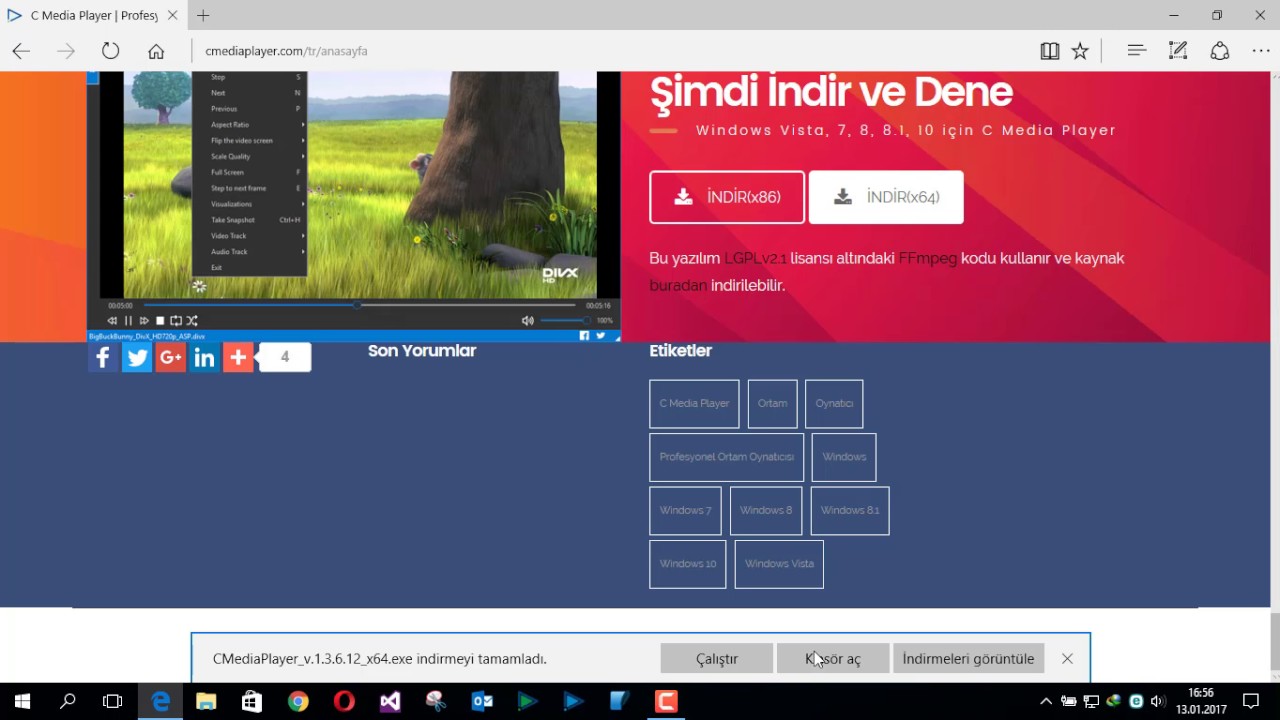Launch Google Chrome from the taskbar
The image size is (1280, 720).
[x=298, y=701]
